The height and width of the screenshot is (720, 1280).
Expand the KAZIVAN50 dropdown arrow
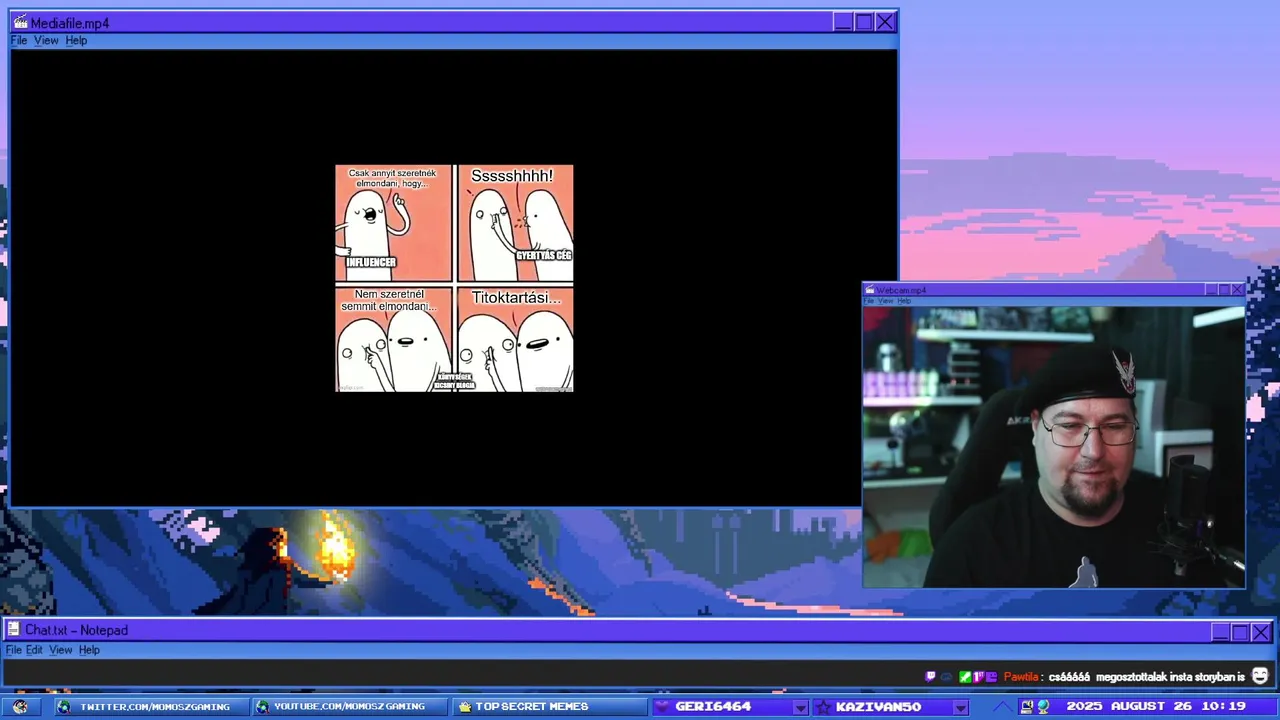pyautogui.click(x=961, y=708)
